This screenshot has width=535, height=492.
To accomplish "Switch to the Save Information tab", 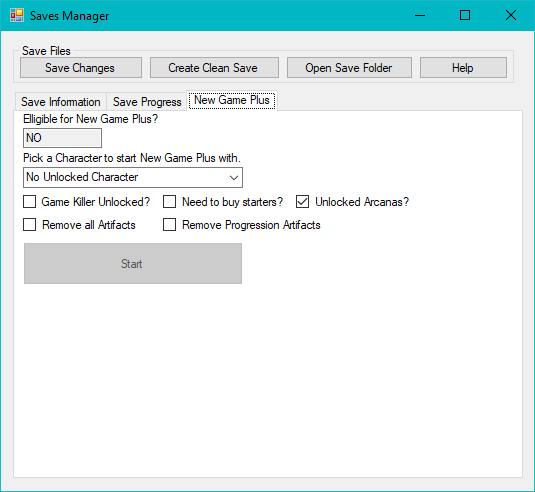I will click(x=60, y=102).
